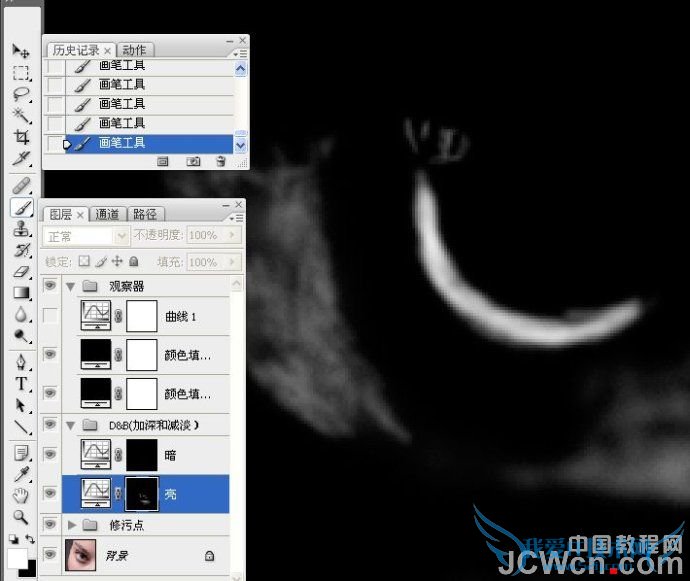Select the Notes tool
The width and height of the screenshot is (690, 581).
pos(21,452)
